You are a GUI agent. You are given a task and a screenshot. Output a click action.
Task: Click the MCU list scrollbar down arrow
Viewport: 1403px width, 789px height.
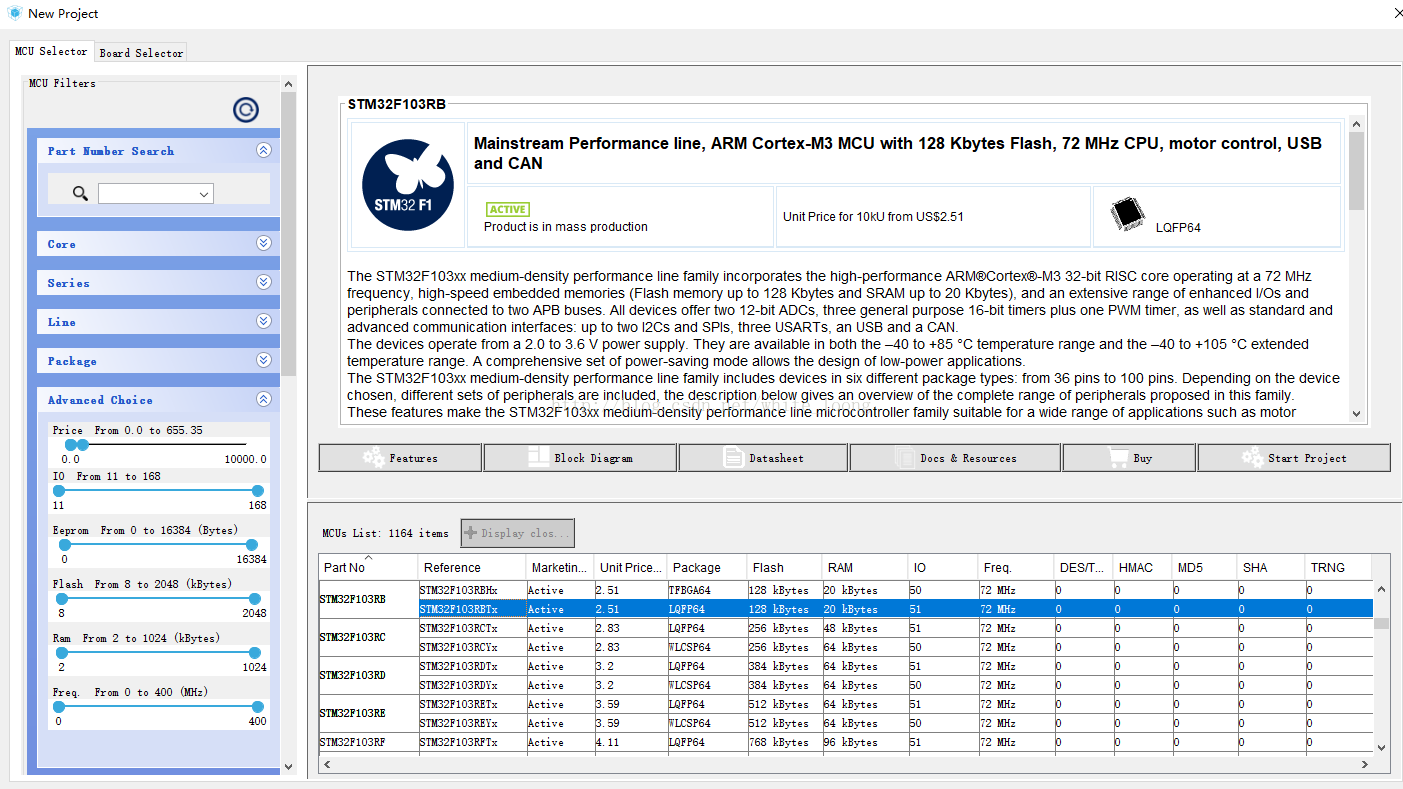pyautogui.click(x=1381, y=746)
